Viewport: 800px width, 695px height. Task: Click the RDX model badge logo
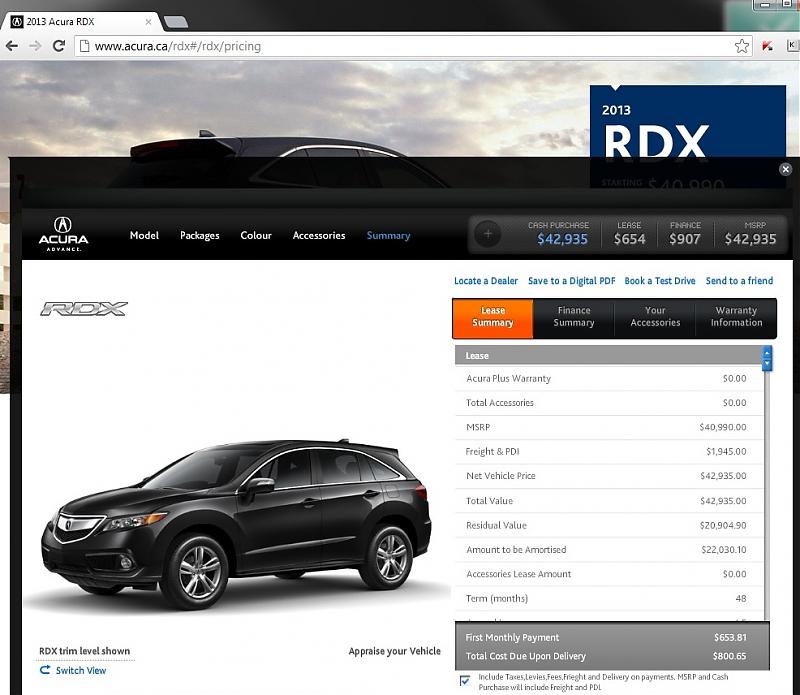84,308
